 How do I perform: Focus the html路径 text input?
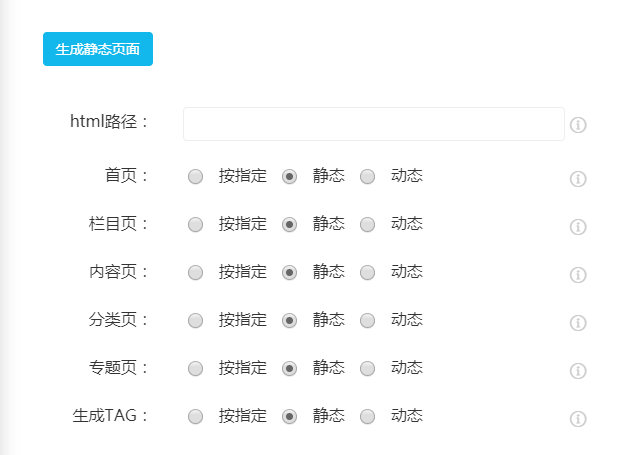coord(373,124)
